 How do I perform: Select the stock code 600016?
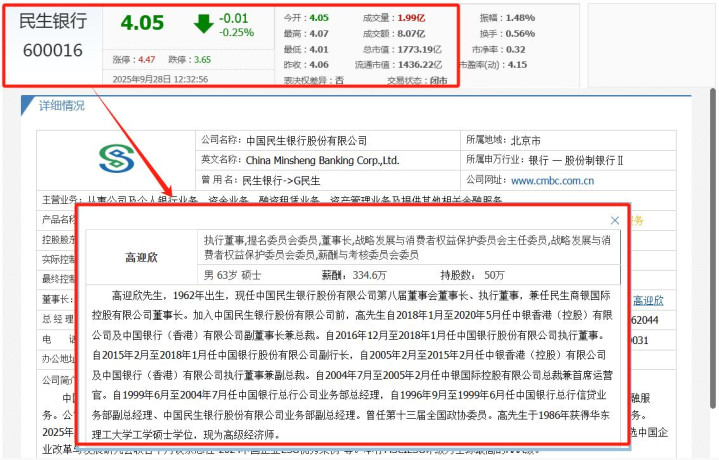[x=53, y=50]
